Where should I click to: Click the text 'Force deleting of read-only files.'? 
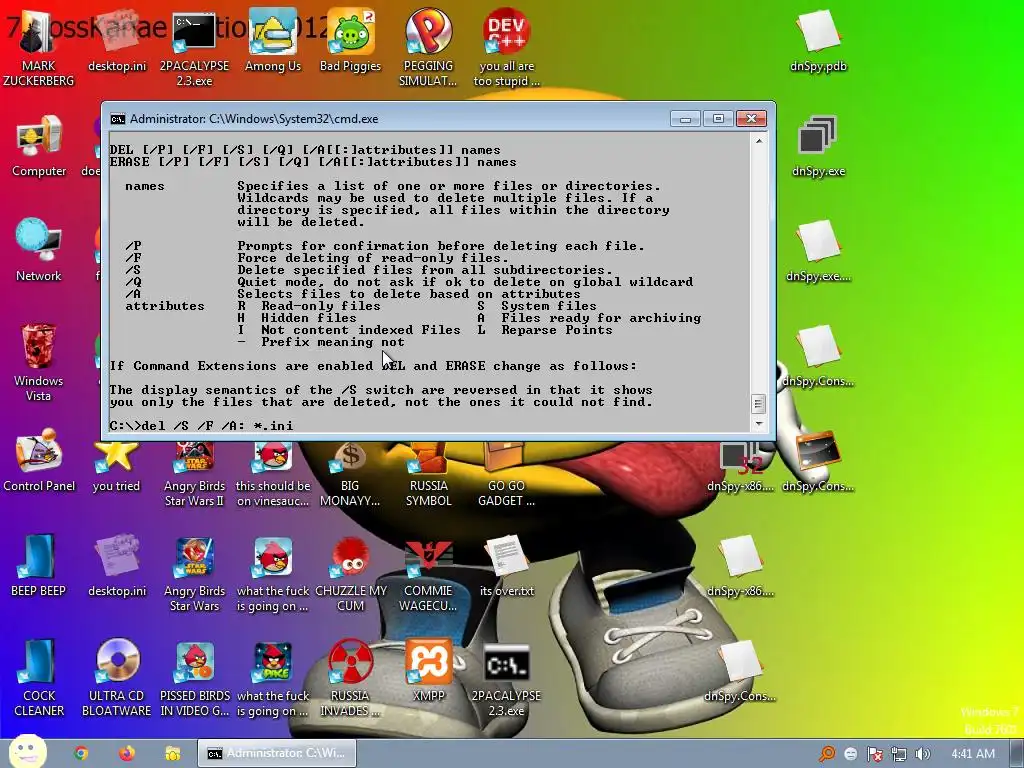[x=373, y=258]
